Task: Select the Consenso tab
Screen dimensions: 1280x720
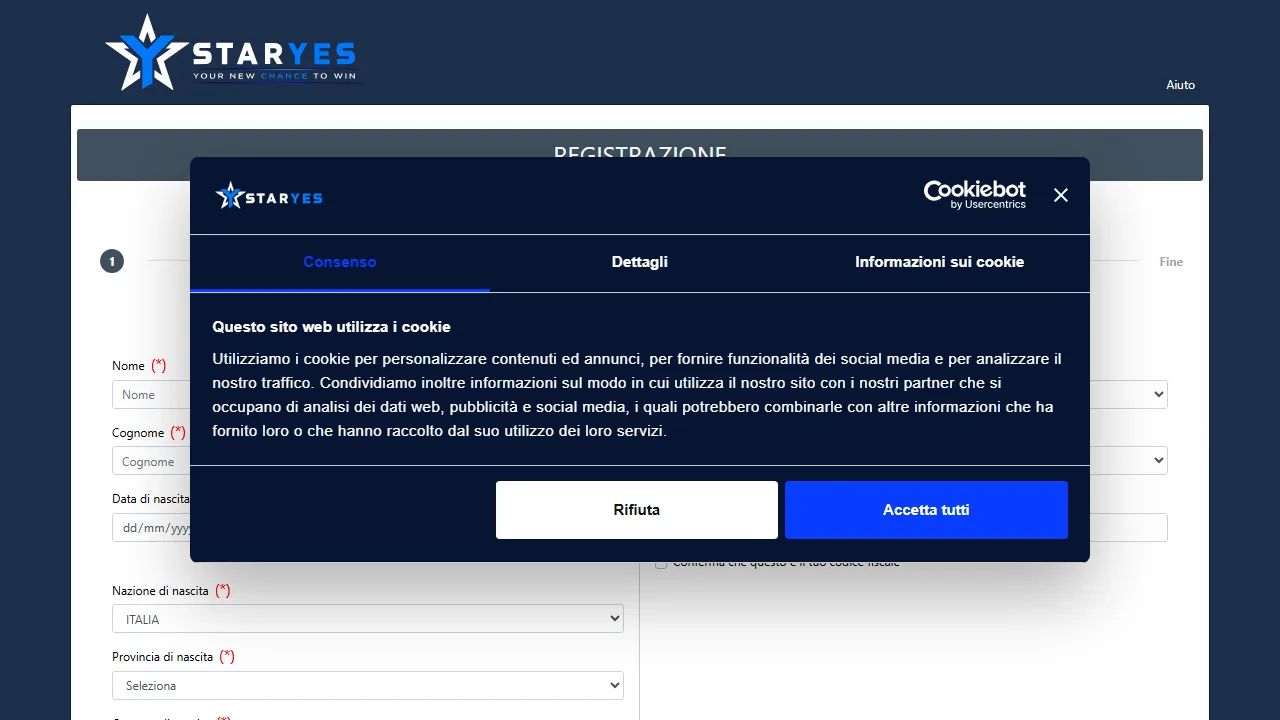Action: tap(340, 262)
